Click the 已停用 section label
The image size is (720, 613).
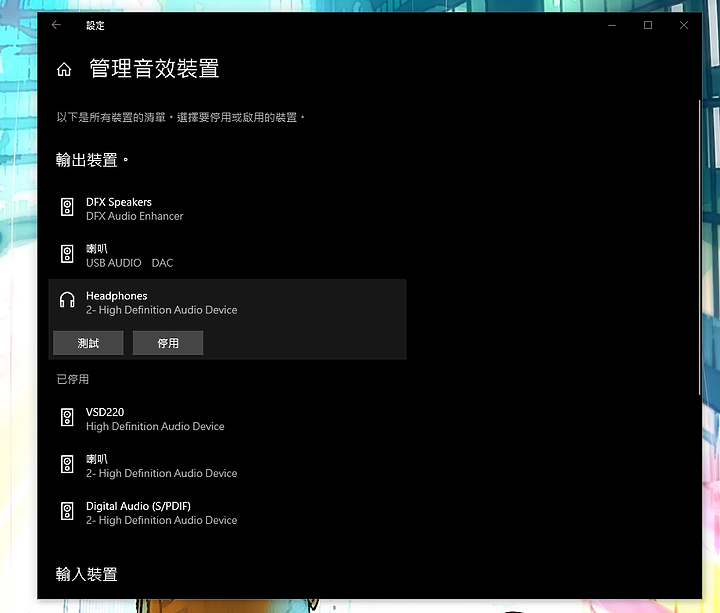(x=73, y=379)
